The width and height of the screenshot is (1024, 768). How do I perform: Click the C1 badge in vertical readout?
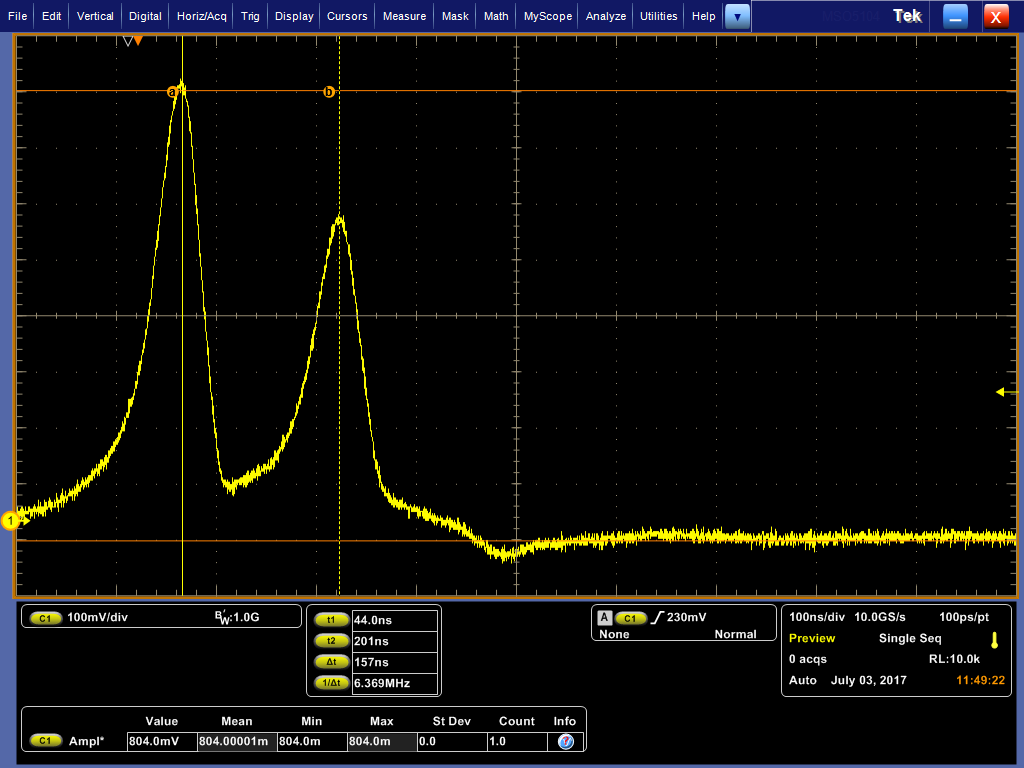(x=45, y=618)
